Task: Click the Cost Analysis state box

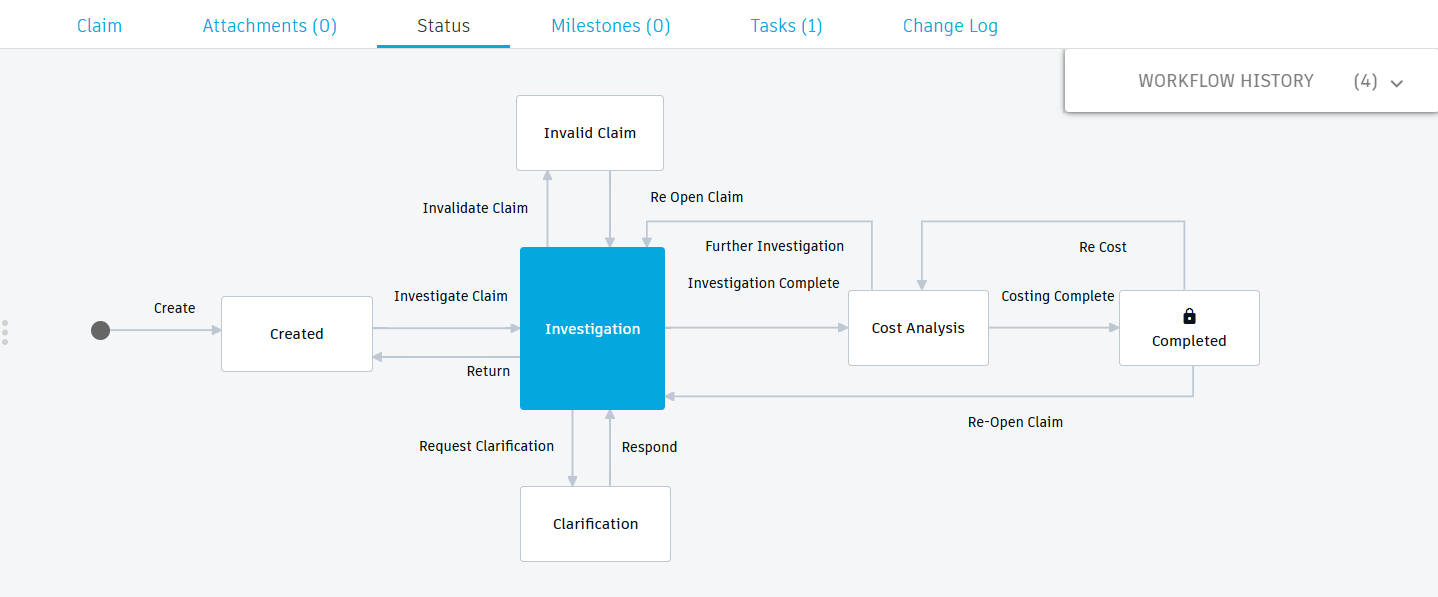Action: coord(917,327)
